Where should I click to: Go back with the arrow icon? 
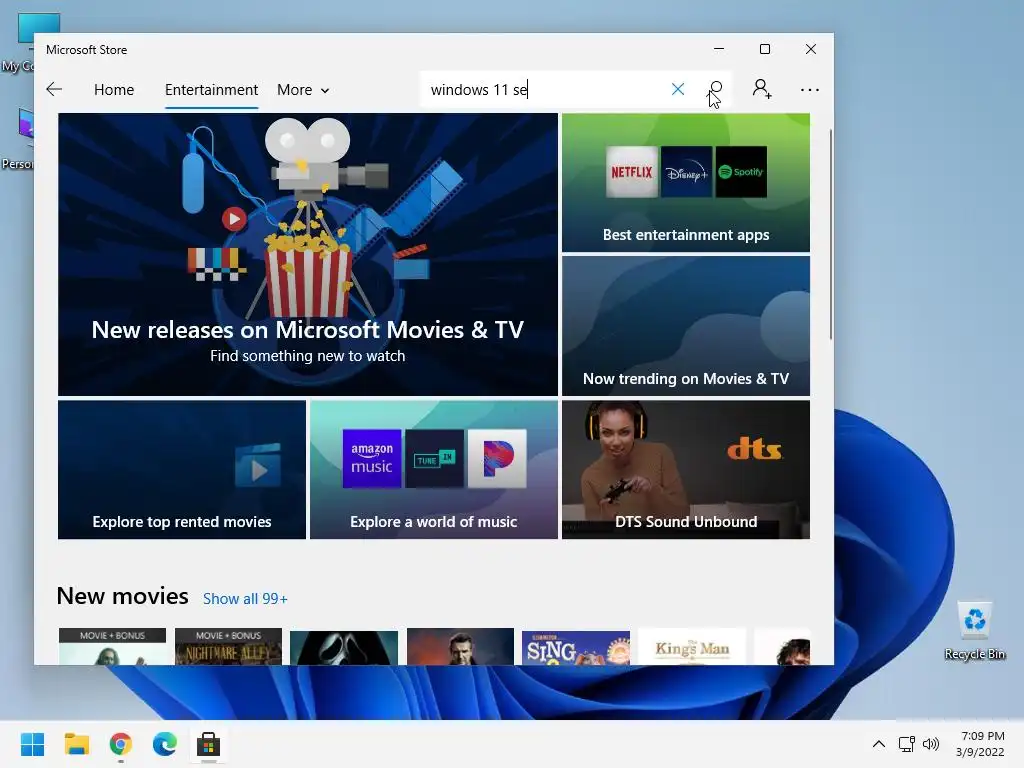[54, 89]
